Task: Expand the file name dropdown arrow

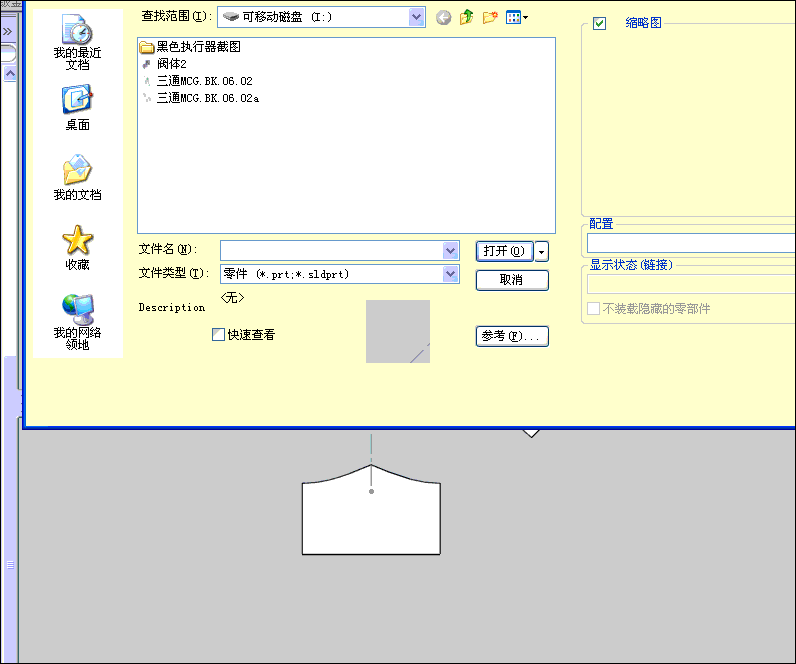Action: pos(450,250)
